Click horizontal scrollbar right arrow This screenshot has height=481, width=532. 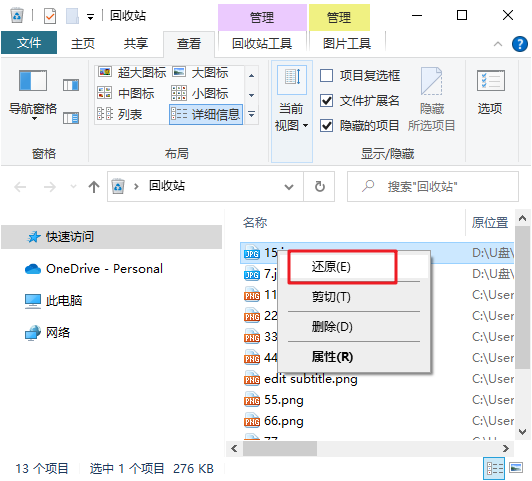(506, 448)
